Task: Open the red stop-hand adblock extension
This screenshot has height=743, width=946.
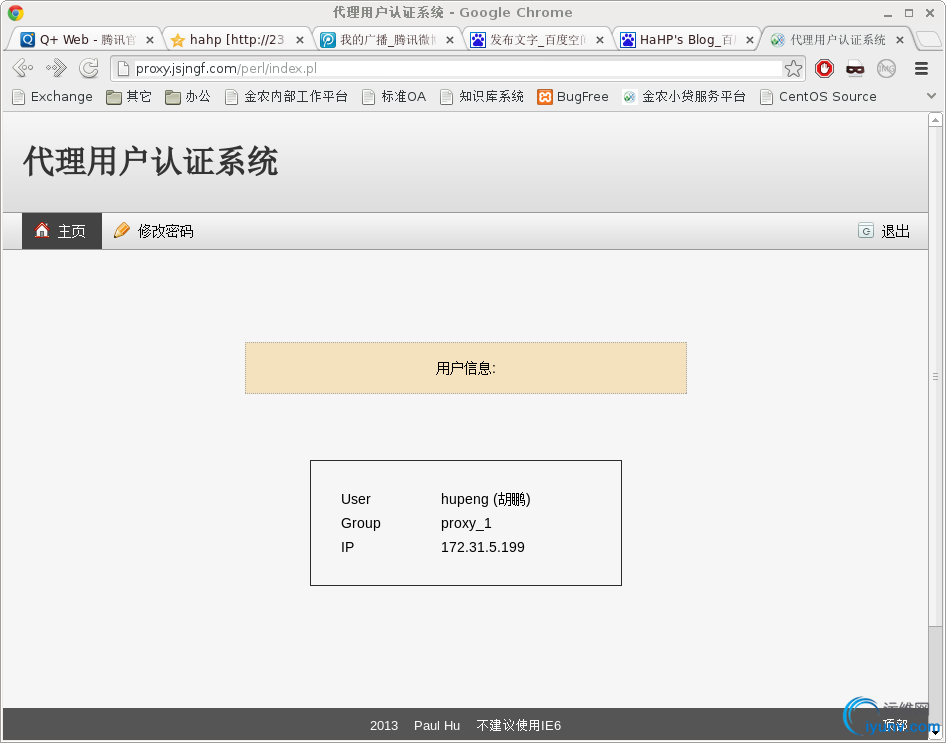Action: [x=824, y=69]
